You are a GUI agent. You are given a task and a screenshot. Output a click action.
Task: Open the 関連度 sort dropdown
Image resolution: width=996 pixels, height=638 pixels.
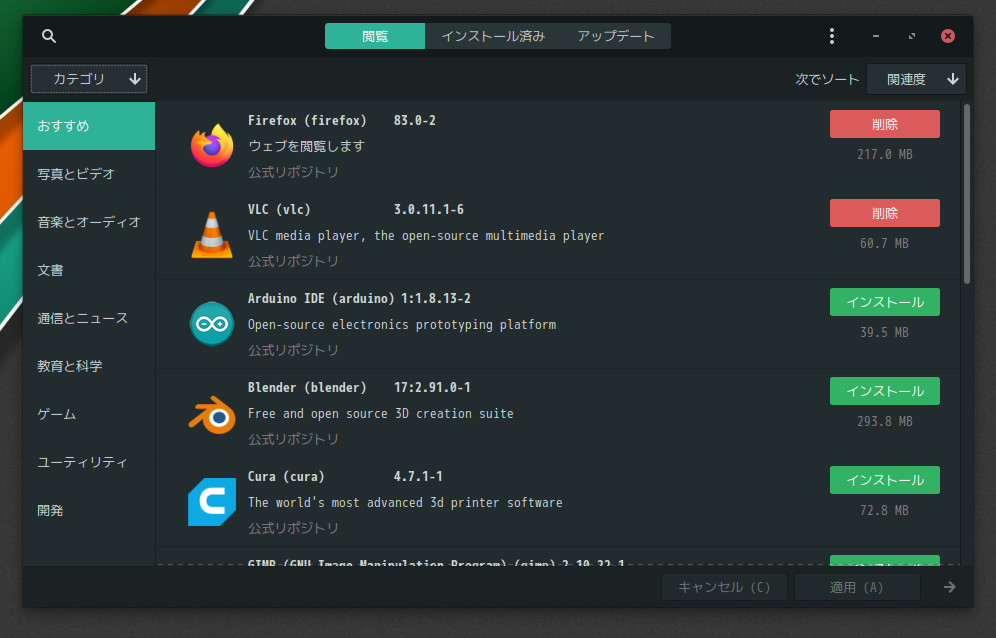[x=916, y=79]
